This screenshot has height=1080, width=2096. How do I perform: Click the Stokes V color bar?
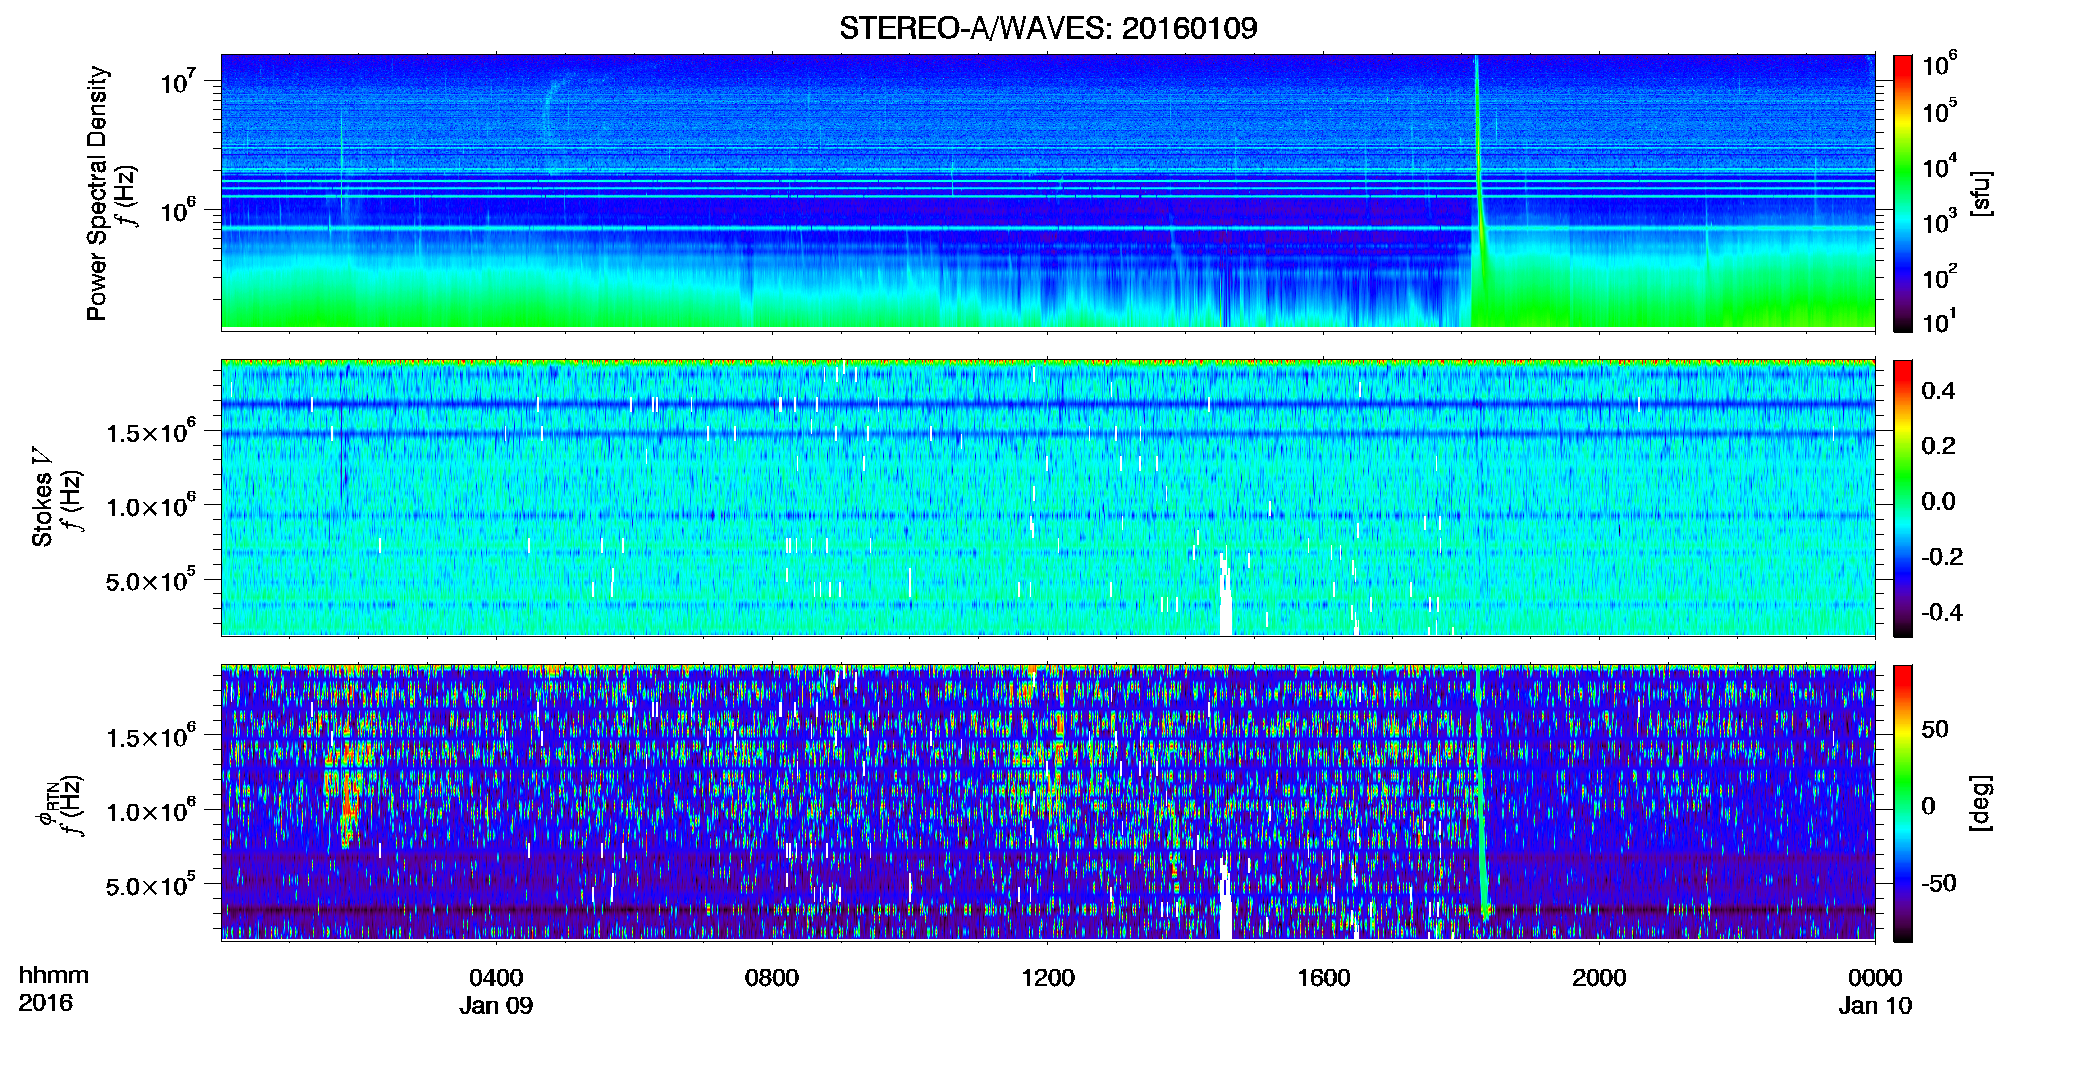click(x=1903, y=498)
